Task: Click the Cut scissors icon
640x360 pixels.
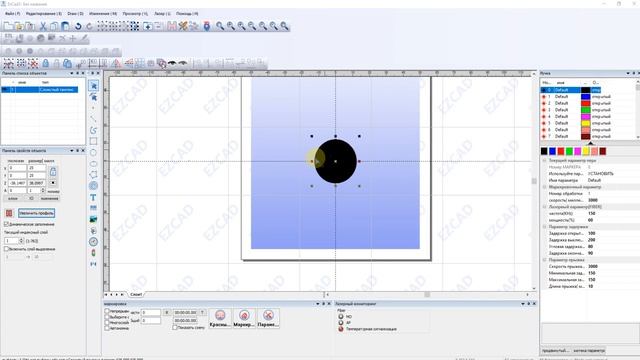Action: click(43, 27)
